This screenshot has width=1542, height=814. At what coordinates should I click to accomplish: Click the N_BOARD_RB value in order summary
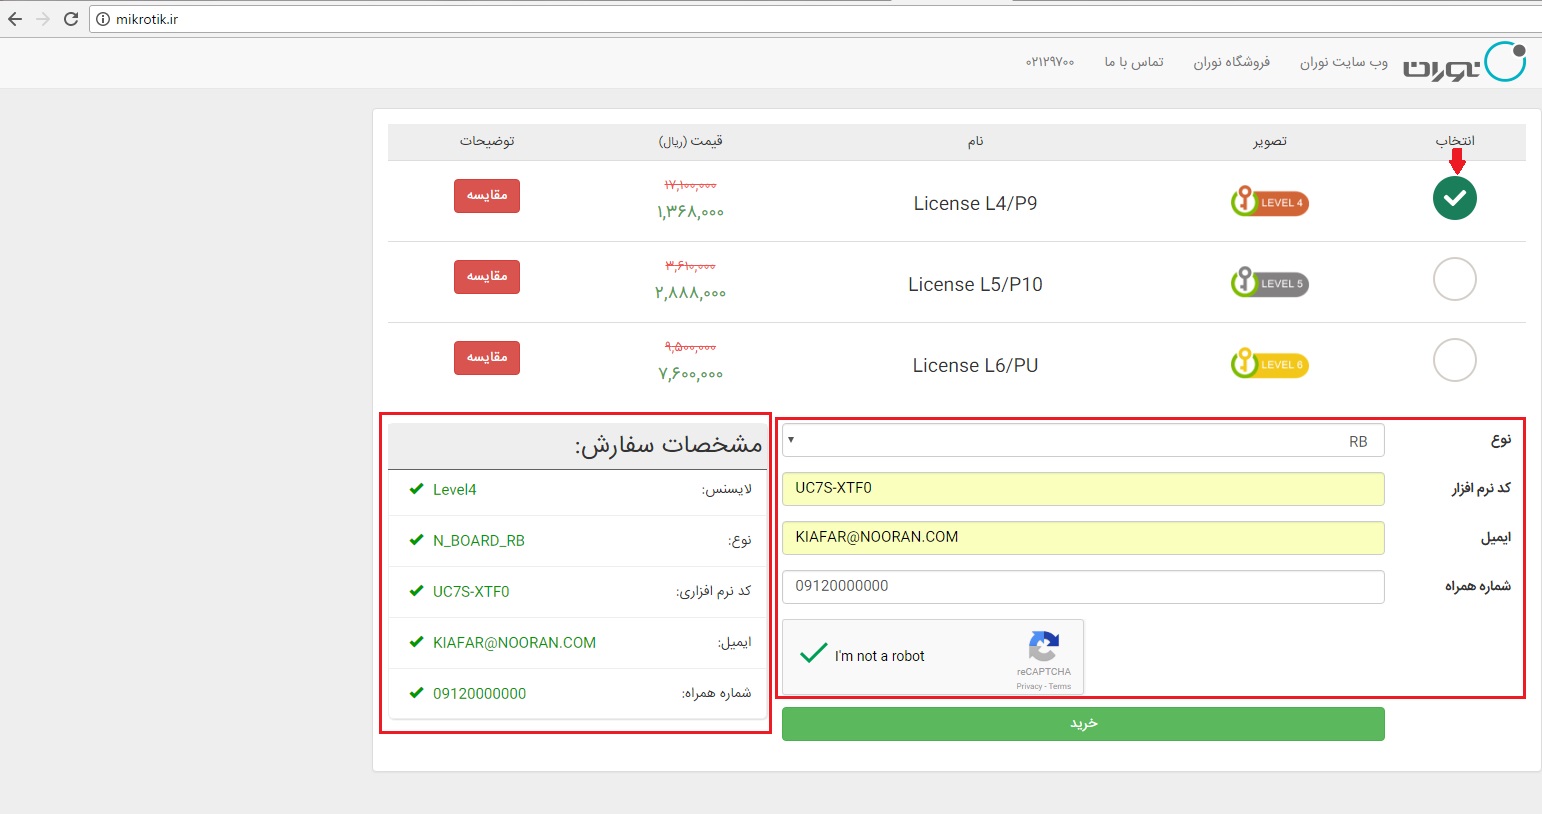(478, 541)
